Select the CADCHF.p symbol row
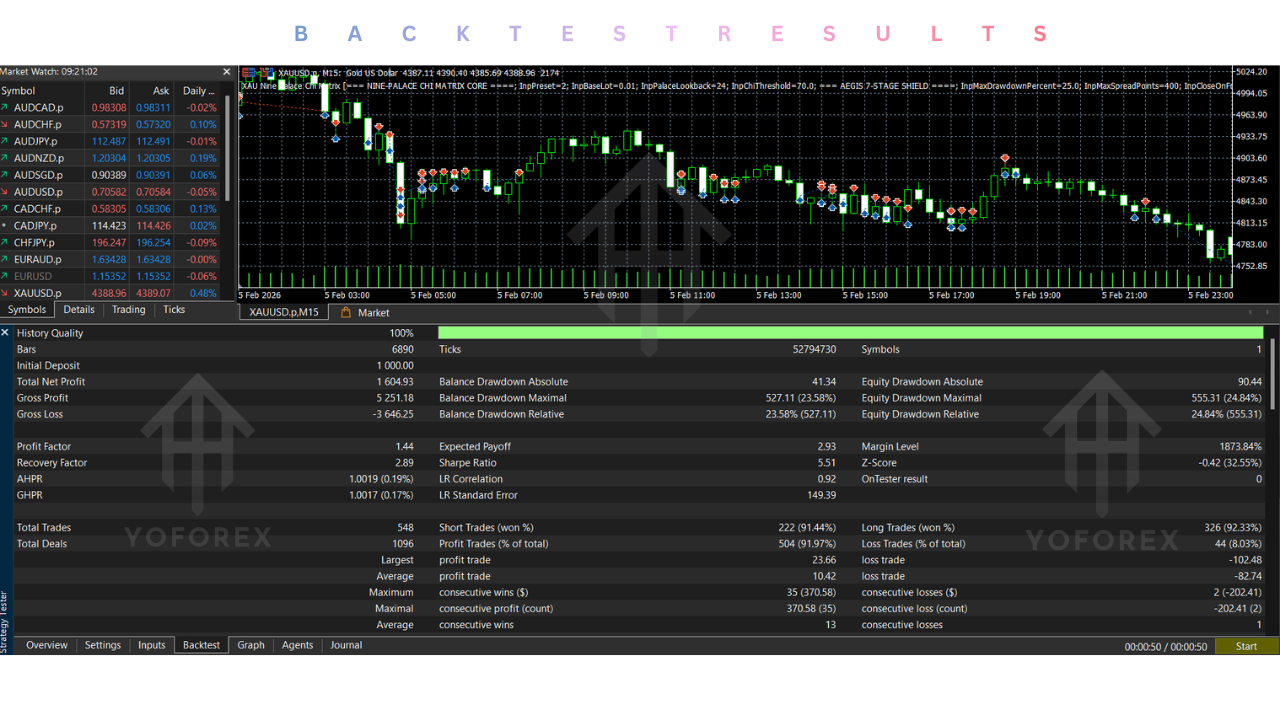This screenshot has width=1280, height=720. coord(112,209)
